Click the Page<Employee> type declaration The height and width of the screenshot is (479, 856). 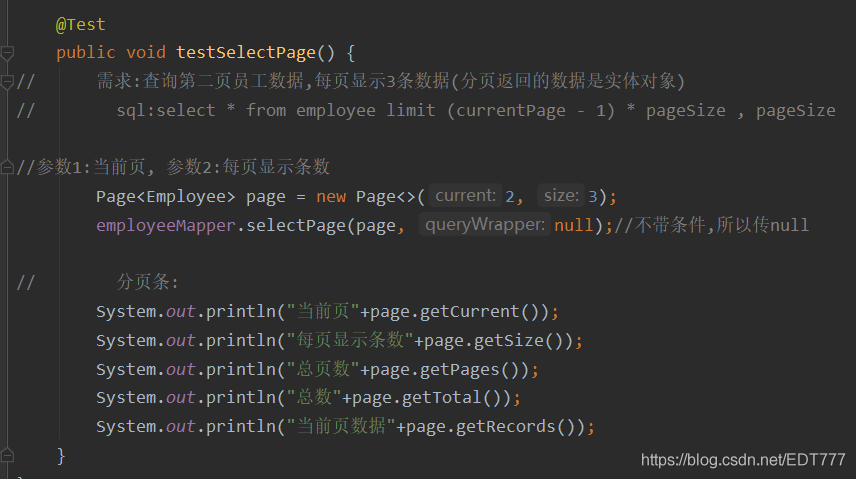click(x=165, y=196)
